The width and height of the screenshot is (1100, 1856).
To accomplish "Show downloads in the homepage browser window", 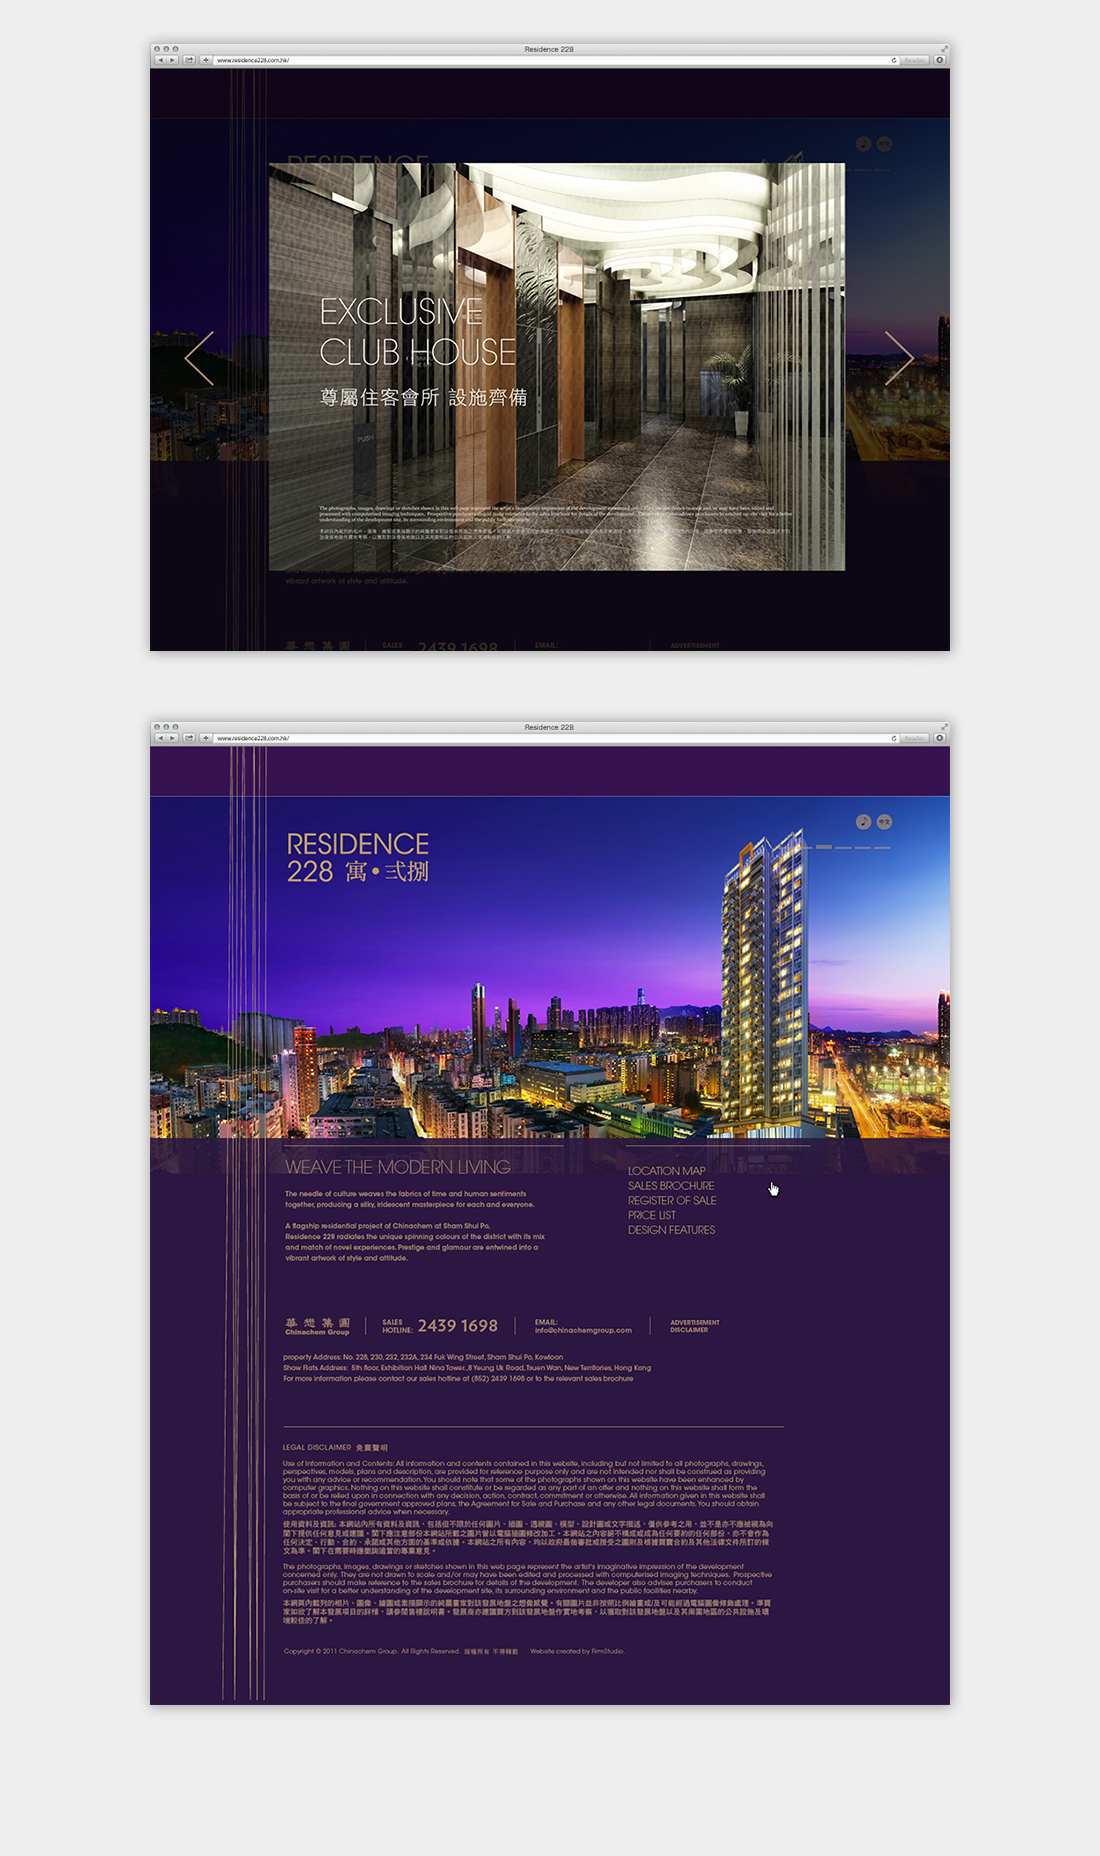I will [940, 738].
